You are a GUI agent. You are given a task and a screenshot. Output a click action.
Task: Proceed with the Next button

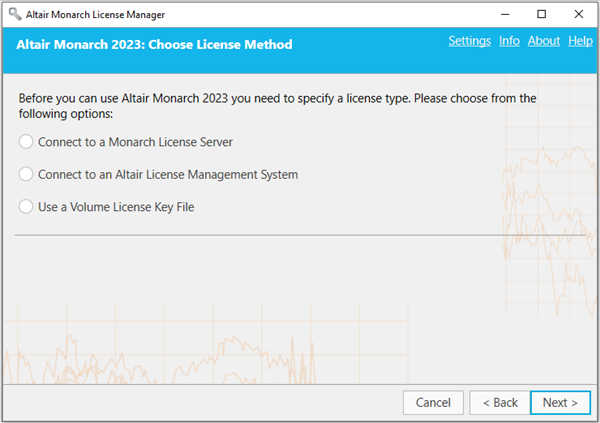[x=560, y=402]
